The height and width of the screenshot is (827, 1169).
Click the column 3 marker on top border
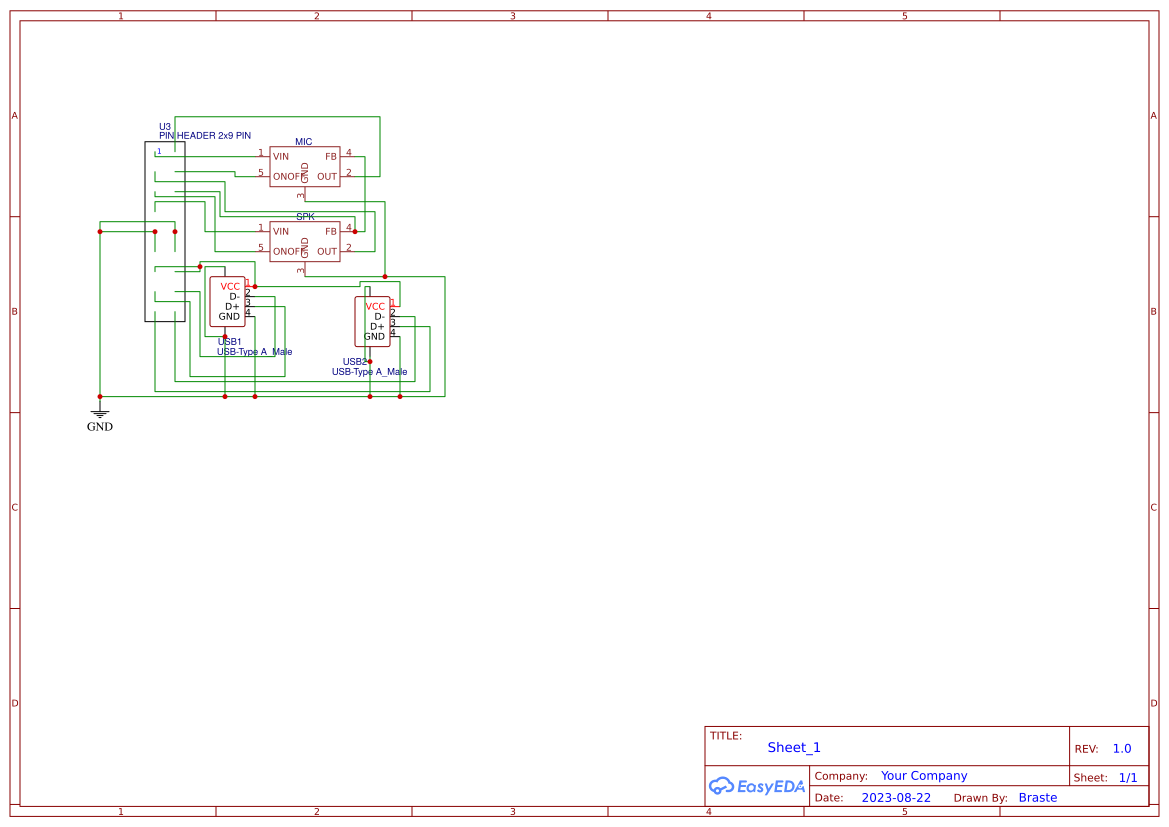click(512, 16)
